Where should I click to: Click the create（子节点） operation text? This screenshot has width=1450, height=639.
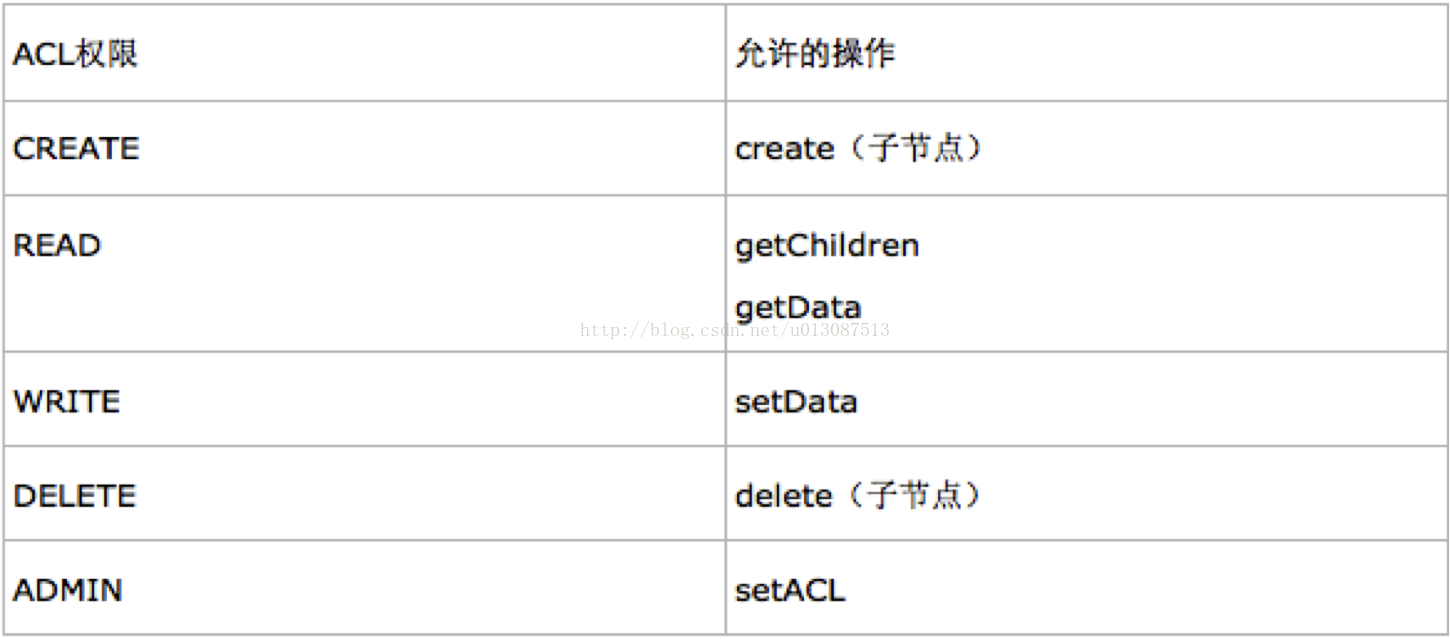[x=860, y=149]
